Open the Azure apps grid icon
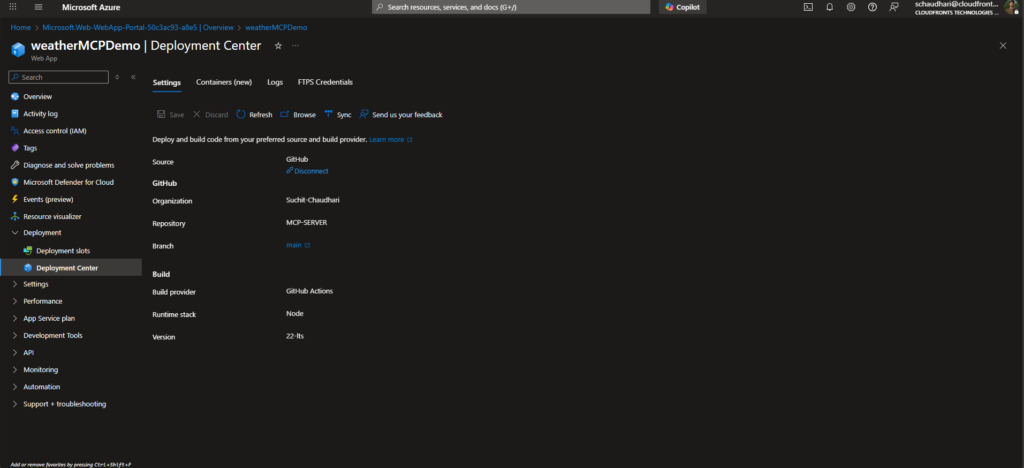The height and width of the screenshot is (468, 1024). [x=12, y=7]
